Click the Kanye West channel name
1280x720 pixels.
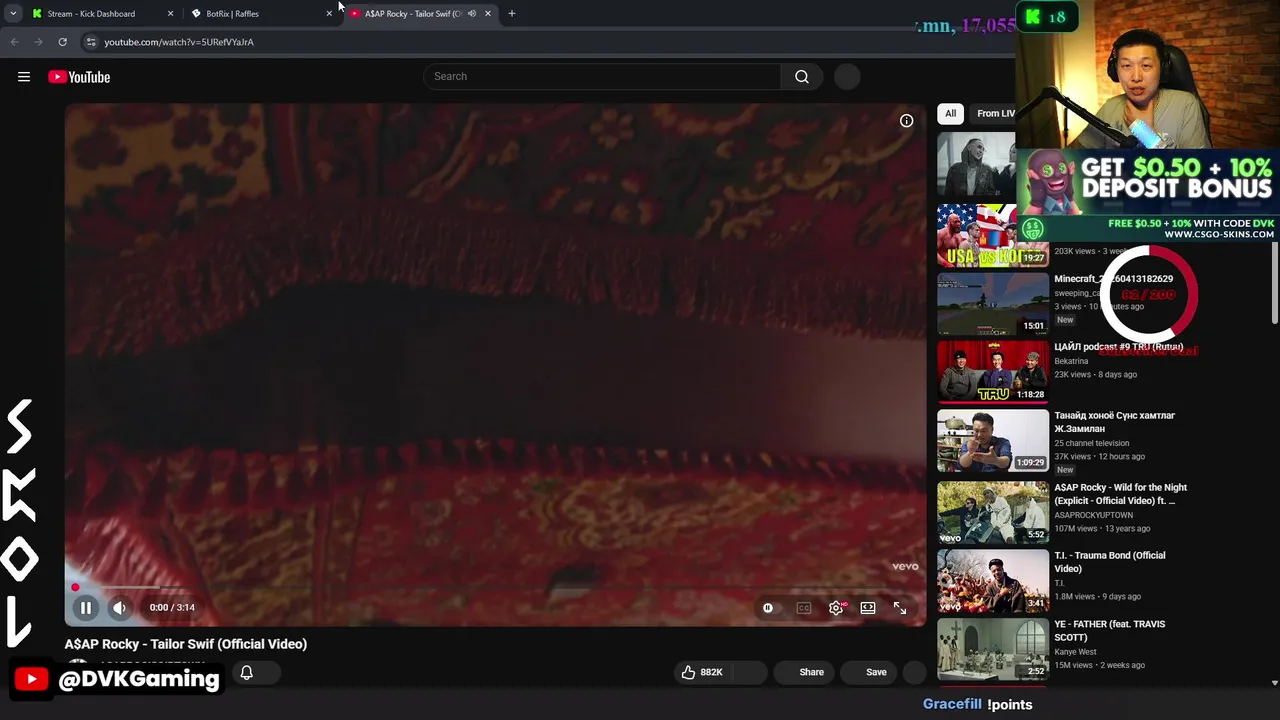pos(1075,652)
